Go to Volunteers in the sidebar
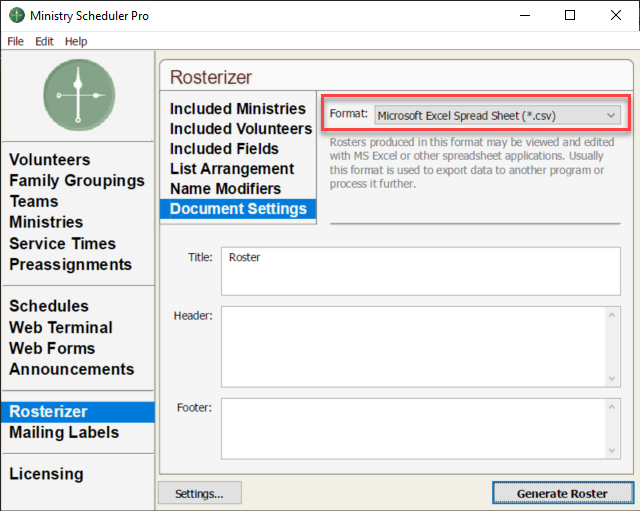640x511 pixels. point(49,160)
